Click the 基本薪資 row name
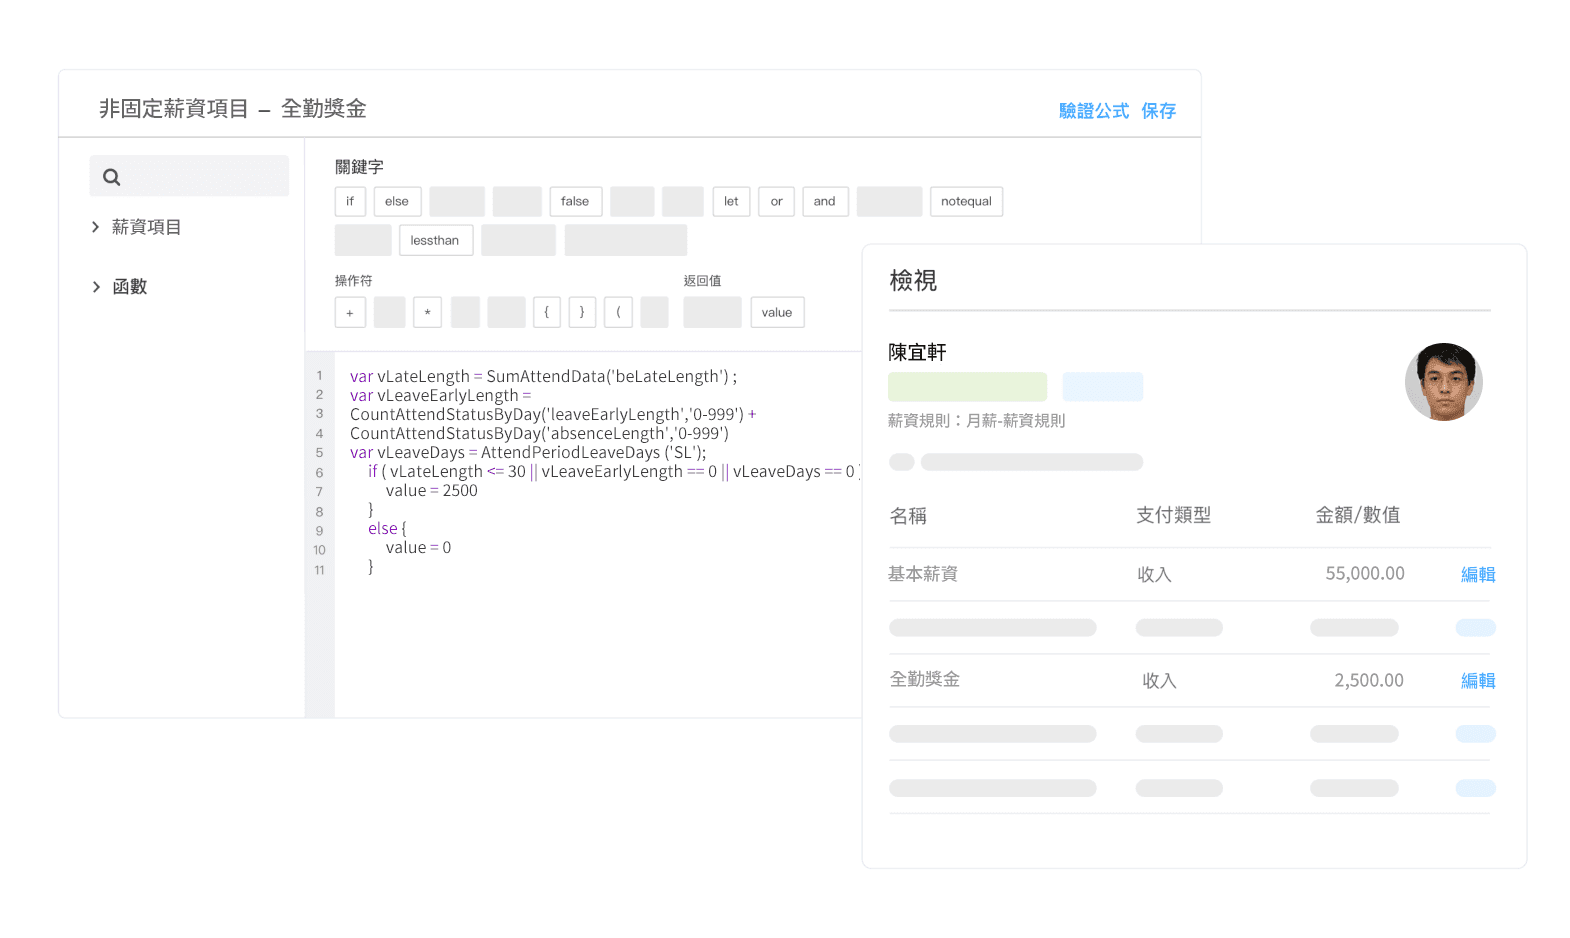Image resolution: width=1570 pixels, height=938 pixels. click(923, 573)
